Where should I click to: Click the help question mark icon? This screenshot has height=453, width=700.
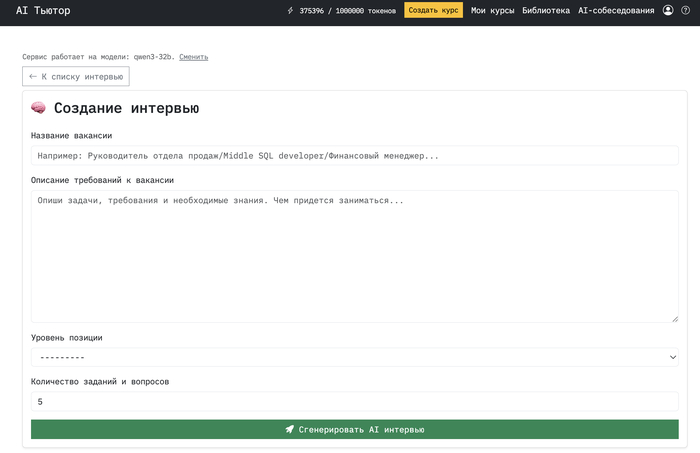pos(685,10)
